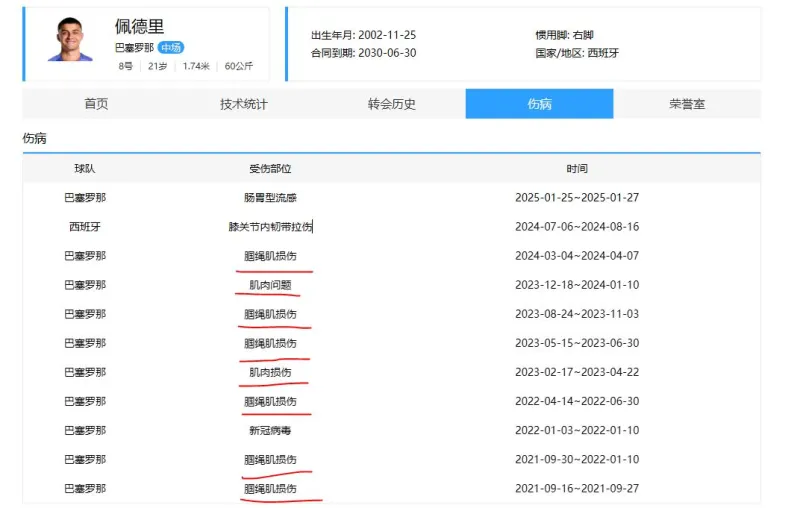
Task: Click the 球队 column header
Action: (85, 169)
